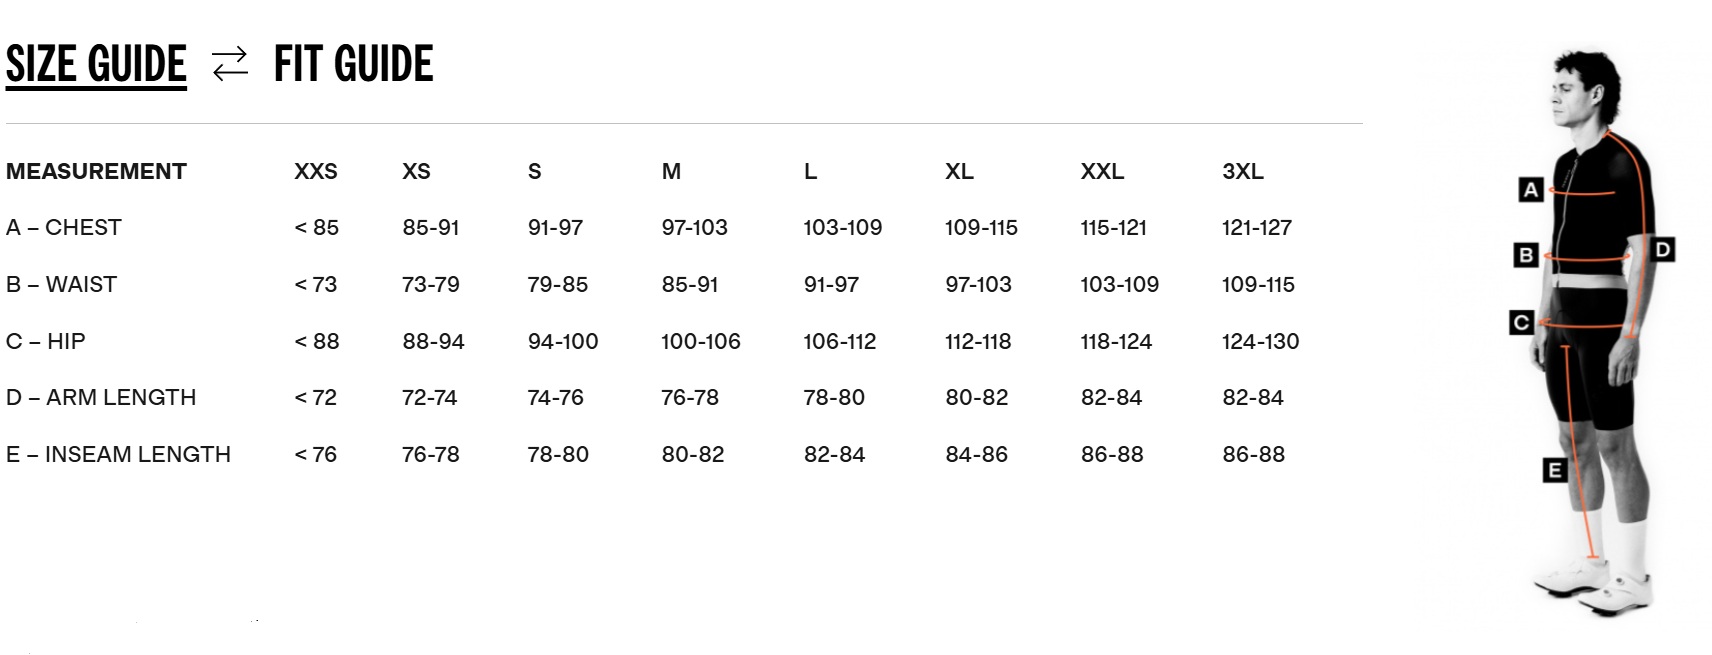Click waist value 73-79 for XS
Viewport: 1712px width, 655px height.
point(431,285)
